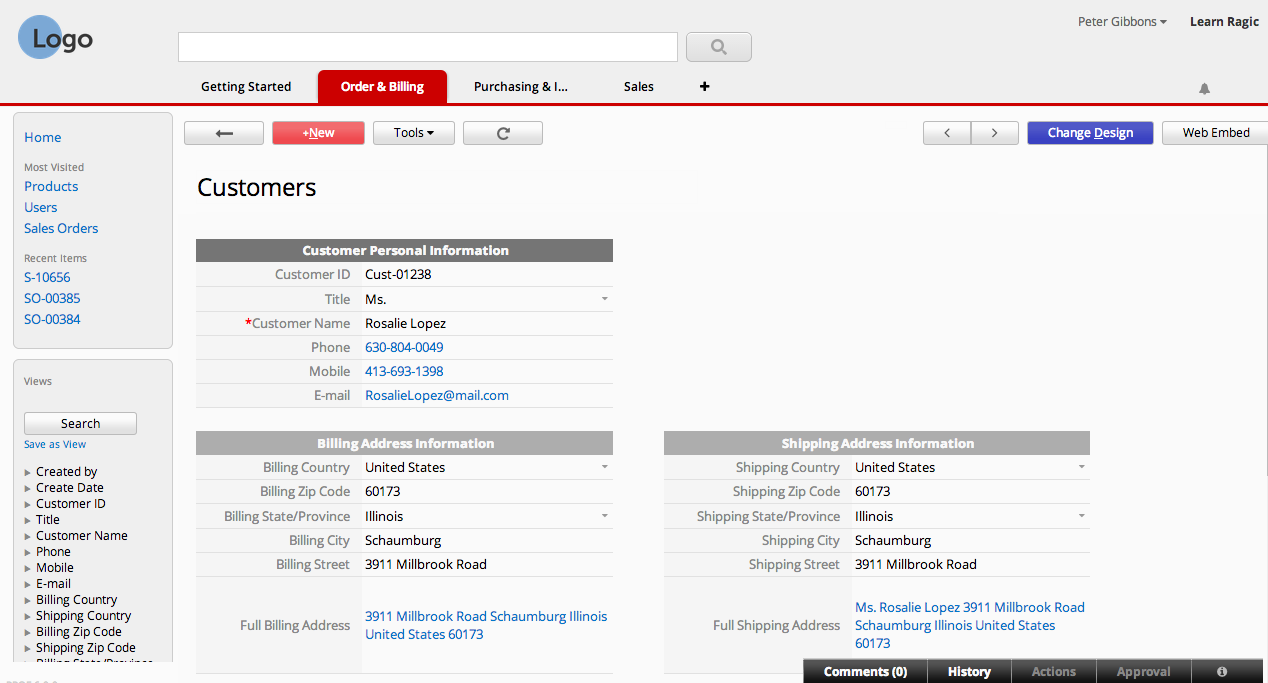Open the Tools dropdown

(x=414, y=133)
